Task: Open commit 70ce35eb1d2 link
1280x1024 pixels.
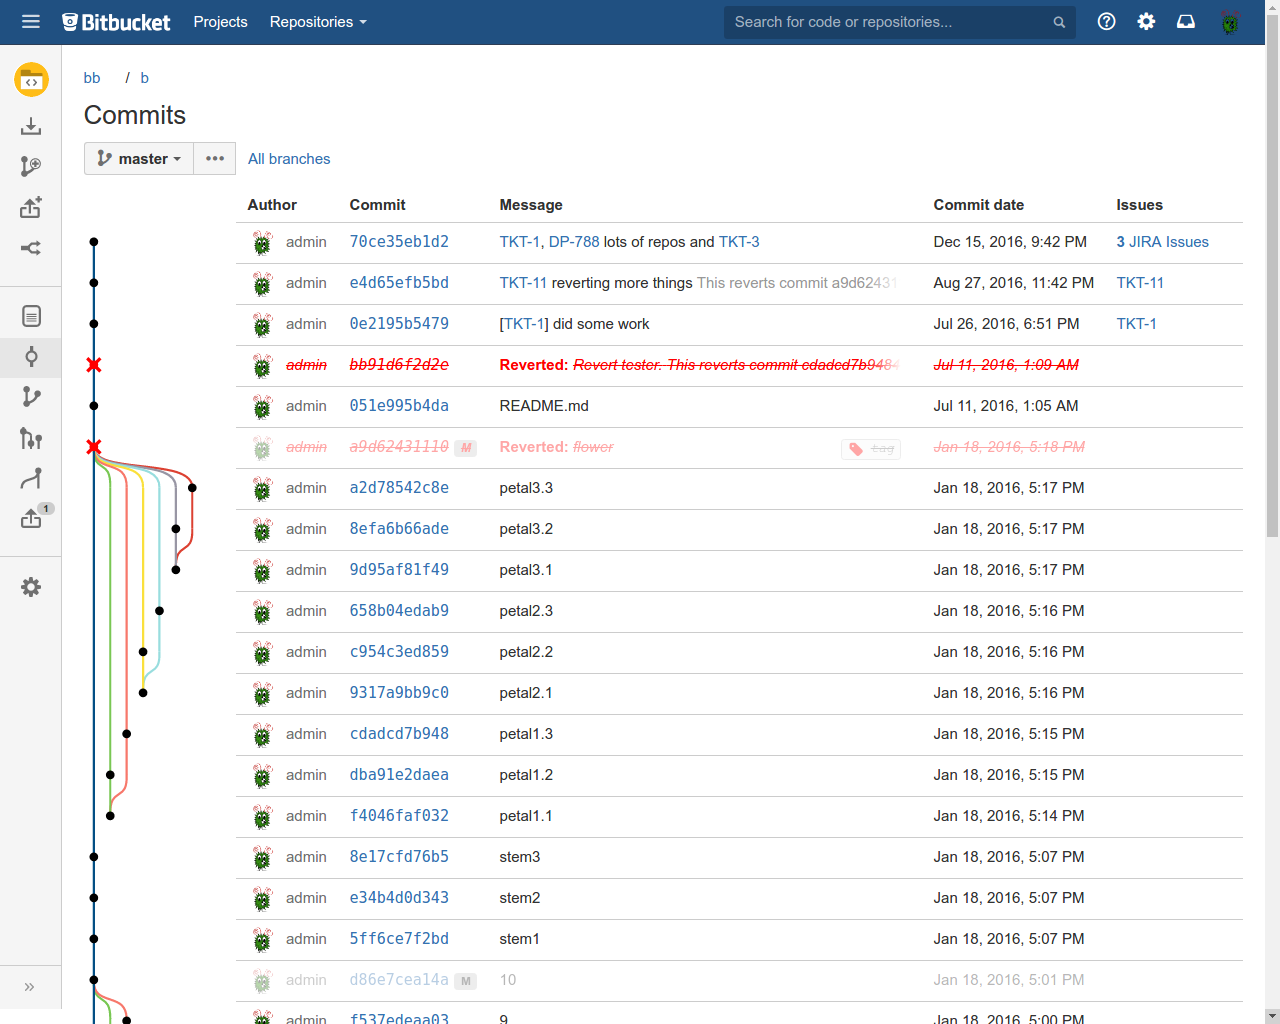Action: 399,242
